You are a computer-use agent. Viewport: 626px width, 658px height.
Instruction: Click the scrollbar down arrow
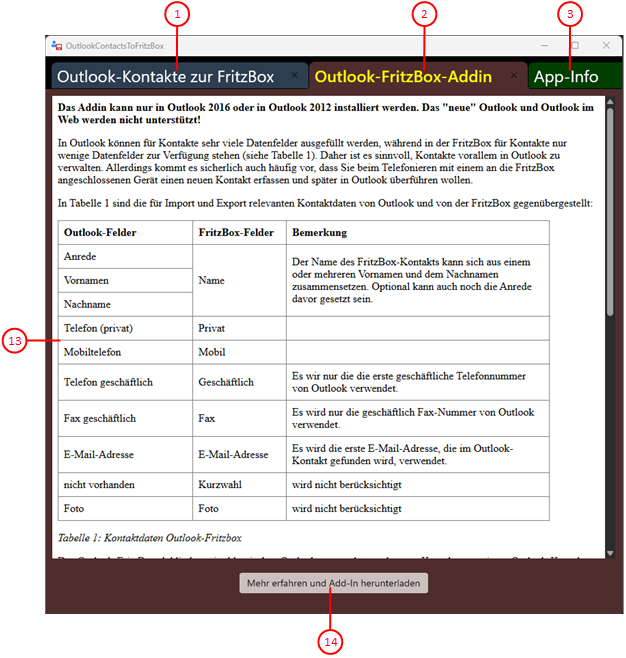point(610,553)
